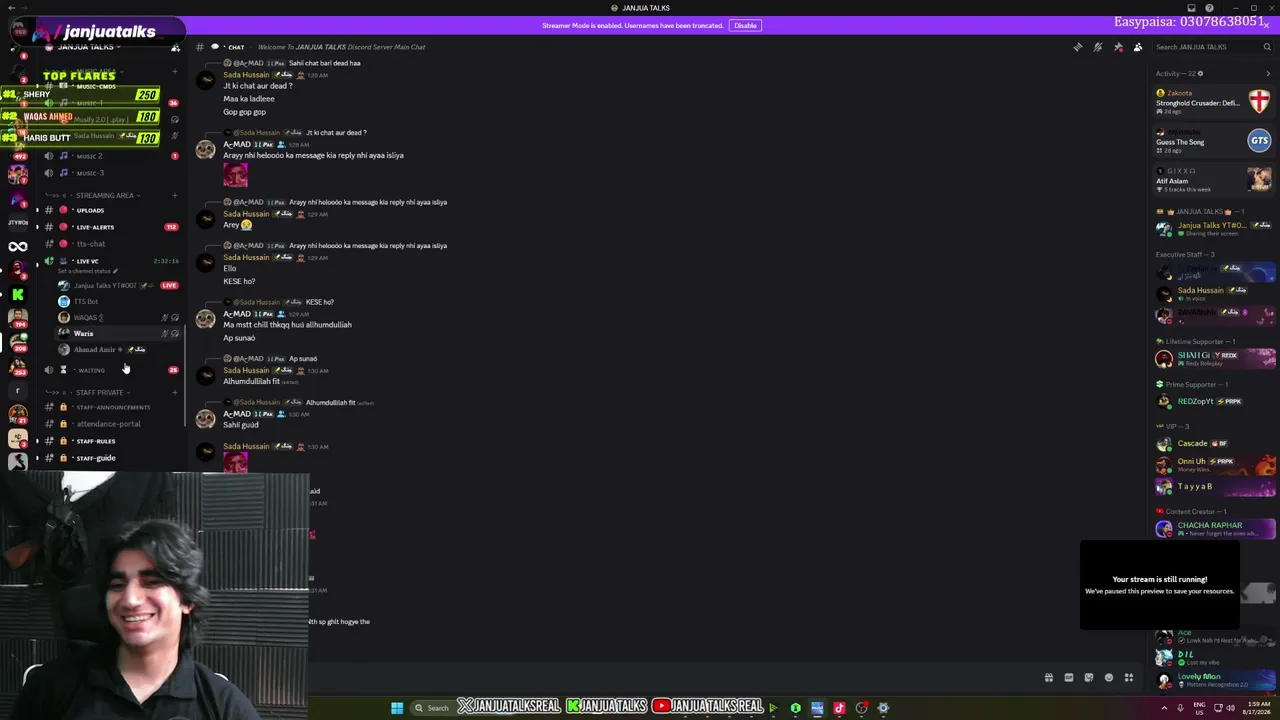
Task: Click Set a channel status text
Action: pyautogui.click(x=88, y=271)
